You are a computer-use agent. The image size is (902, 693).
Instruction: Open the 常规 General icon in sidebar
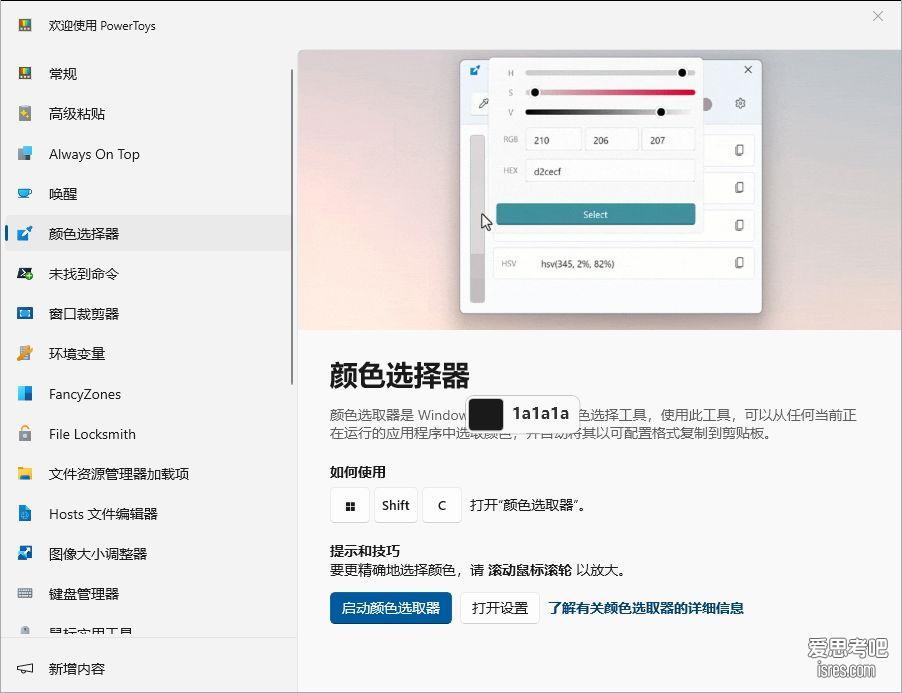click(x=25, y=73)
